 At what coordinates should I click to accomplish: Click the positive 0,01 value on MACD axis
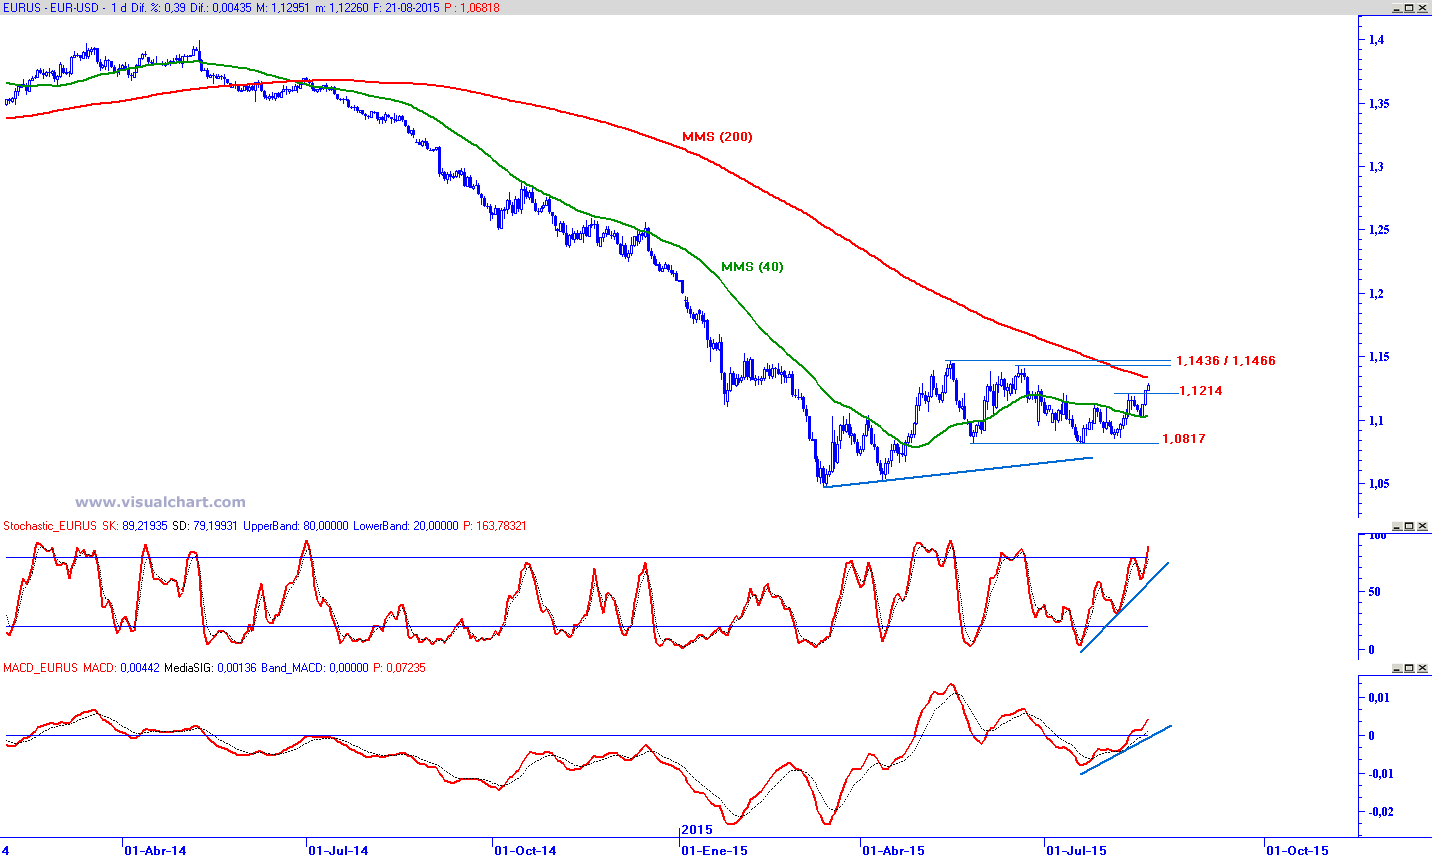point(1379,698)
